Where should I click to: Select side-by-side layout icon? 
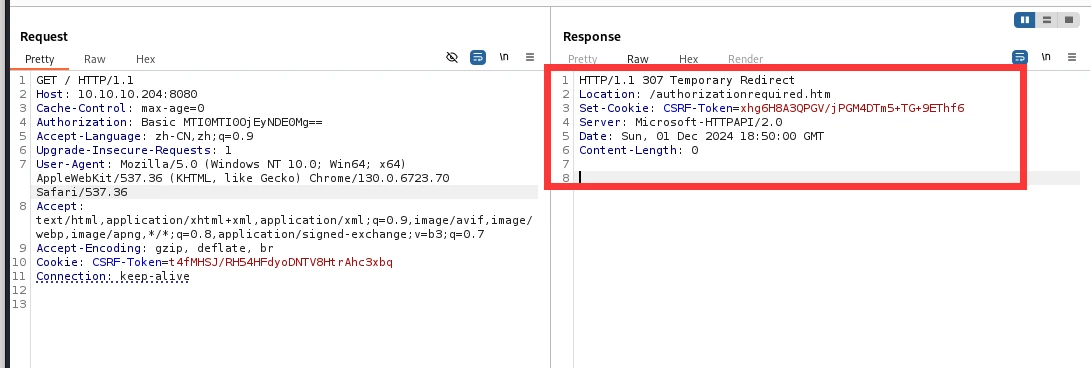click(x=1025, y=20)
